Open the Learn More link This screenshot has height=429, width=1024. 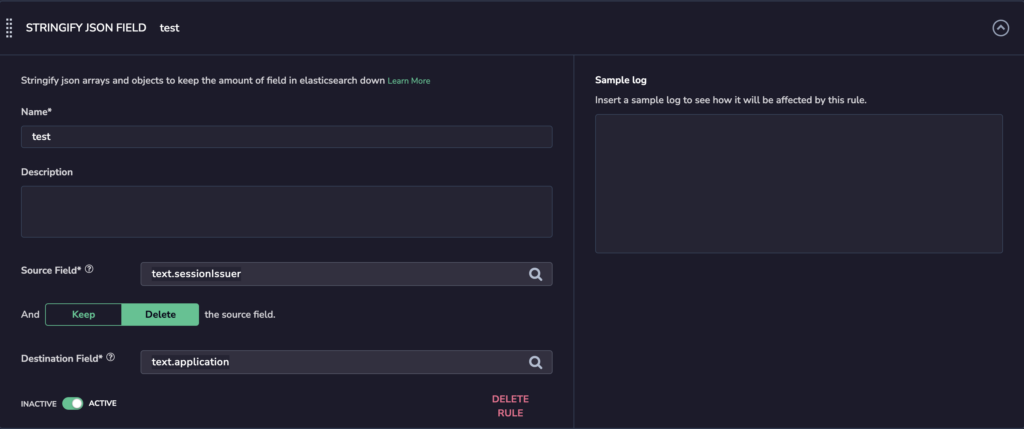click(409, 81)
